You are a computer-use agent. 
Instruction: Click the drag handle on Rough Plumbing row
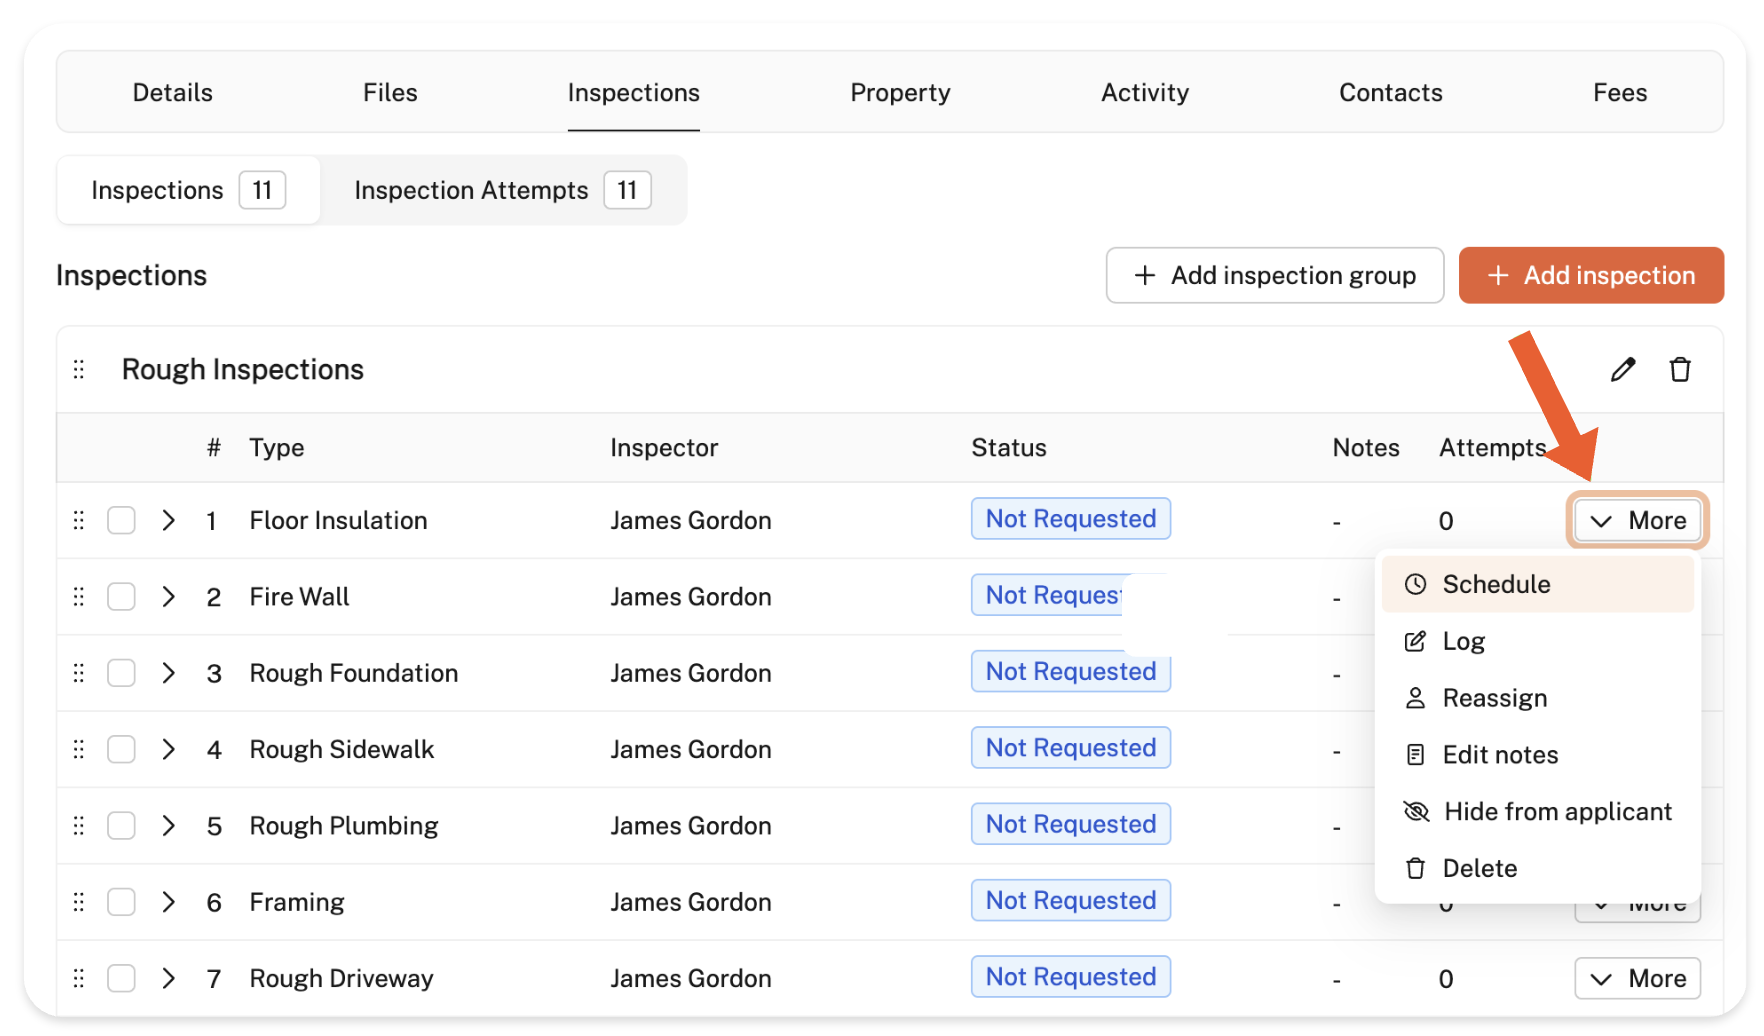point(79,826)
